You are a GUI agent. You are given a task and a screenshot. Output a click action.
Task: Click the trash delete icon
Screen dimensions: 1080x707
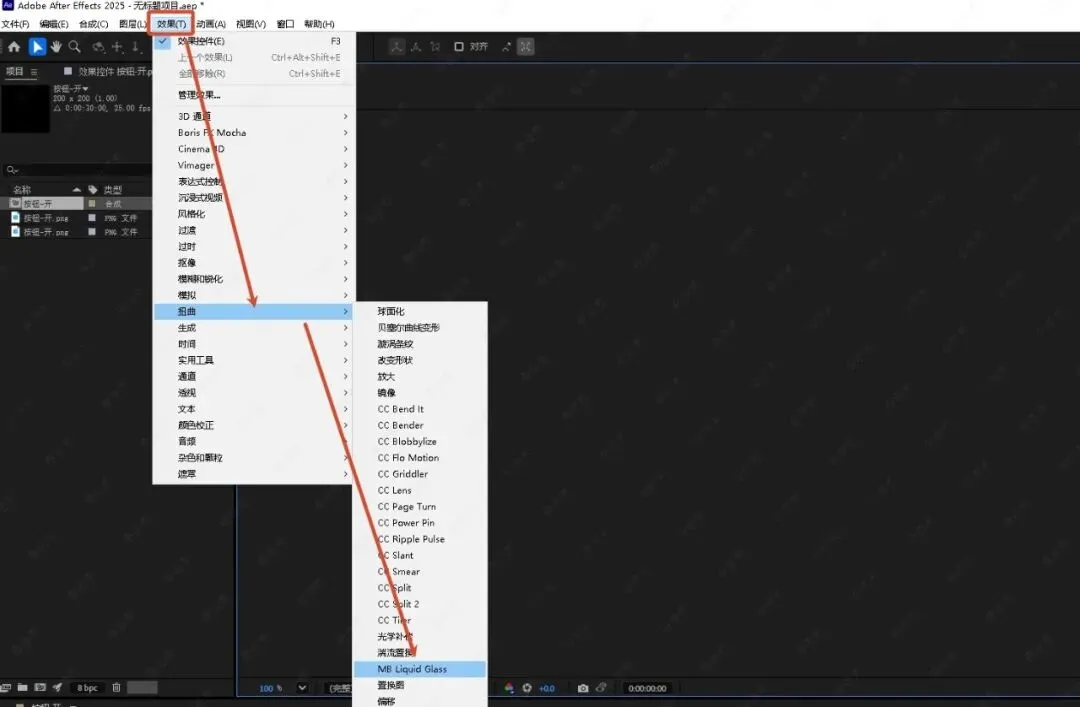tap(116, 687)
